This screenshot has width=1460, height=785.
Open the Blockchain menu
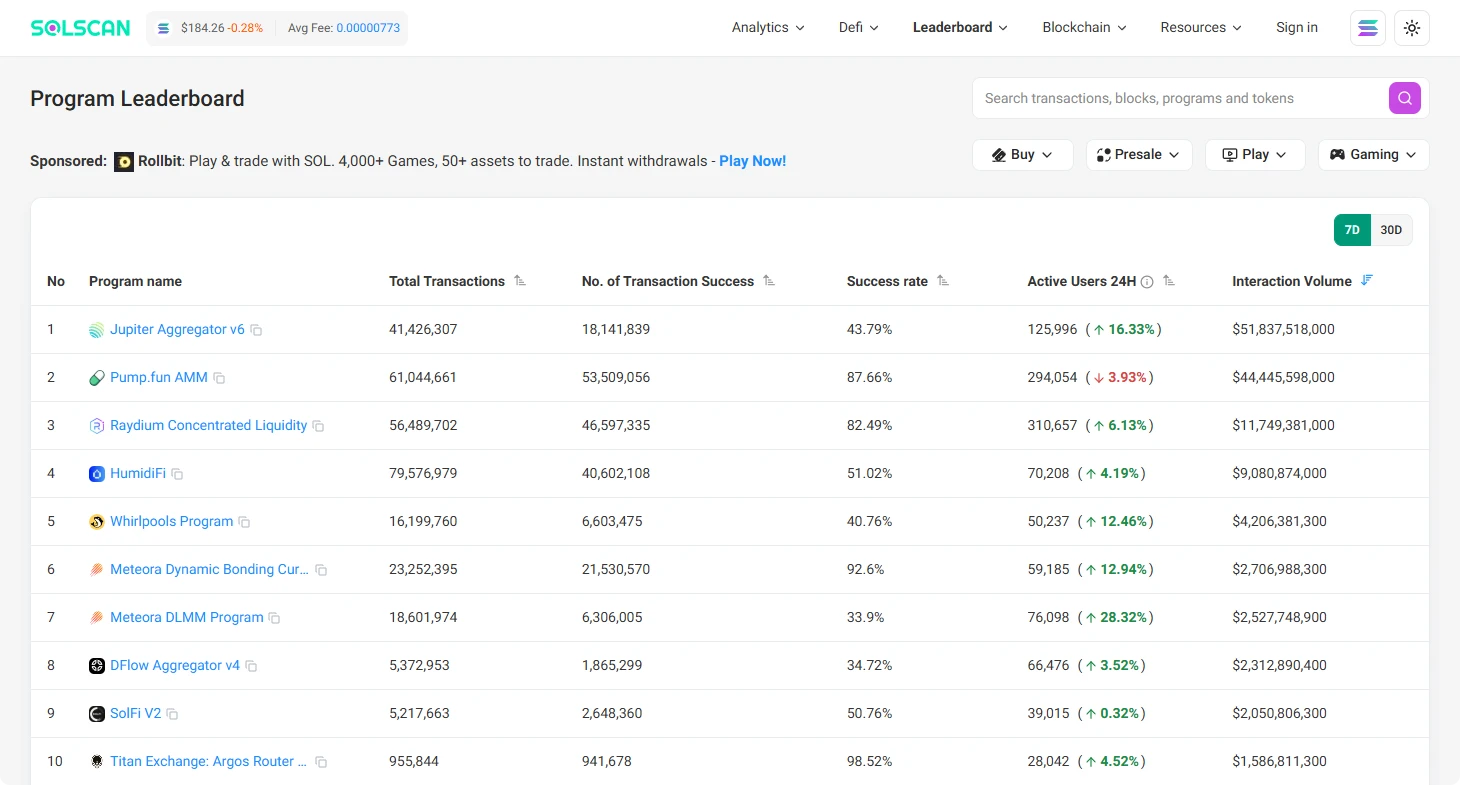(1084, 27)
